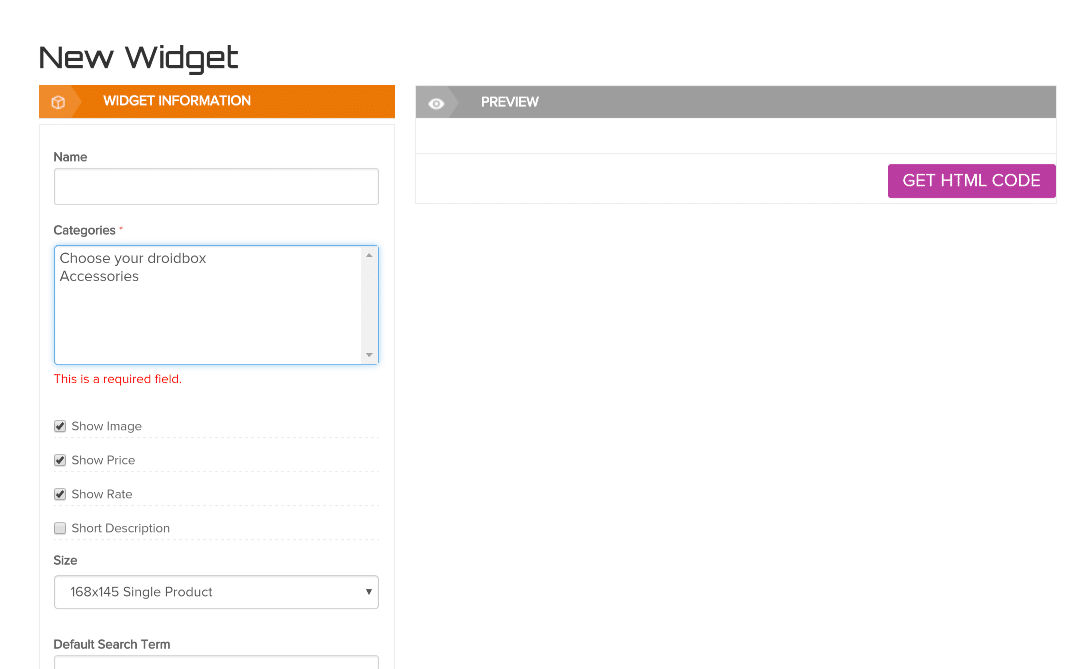The height and width of the screenshot is (669, 1082).
Task: Focus the Default Search Term field
Action: (x=216, y=662)
